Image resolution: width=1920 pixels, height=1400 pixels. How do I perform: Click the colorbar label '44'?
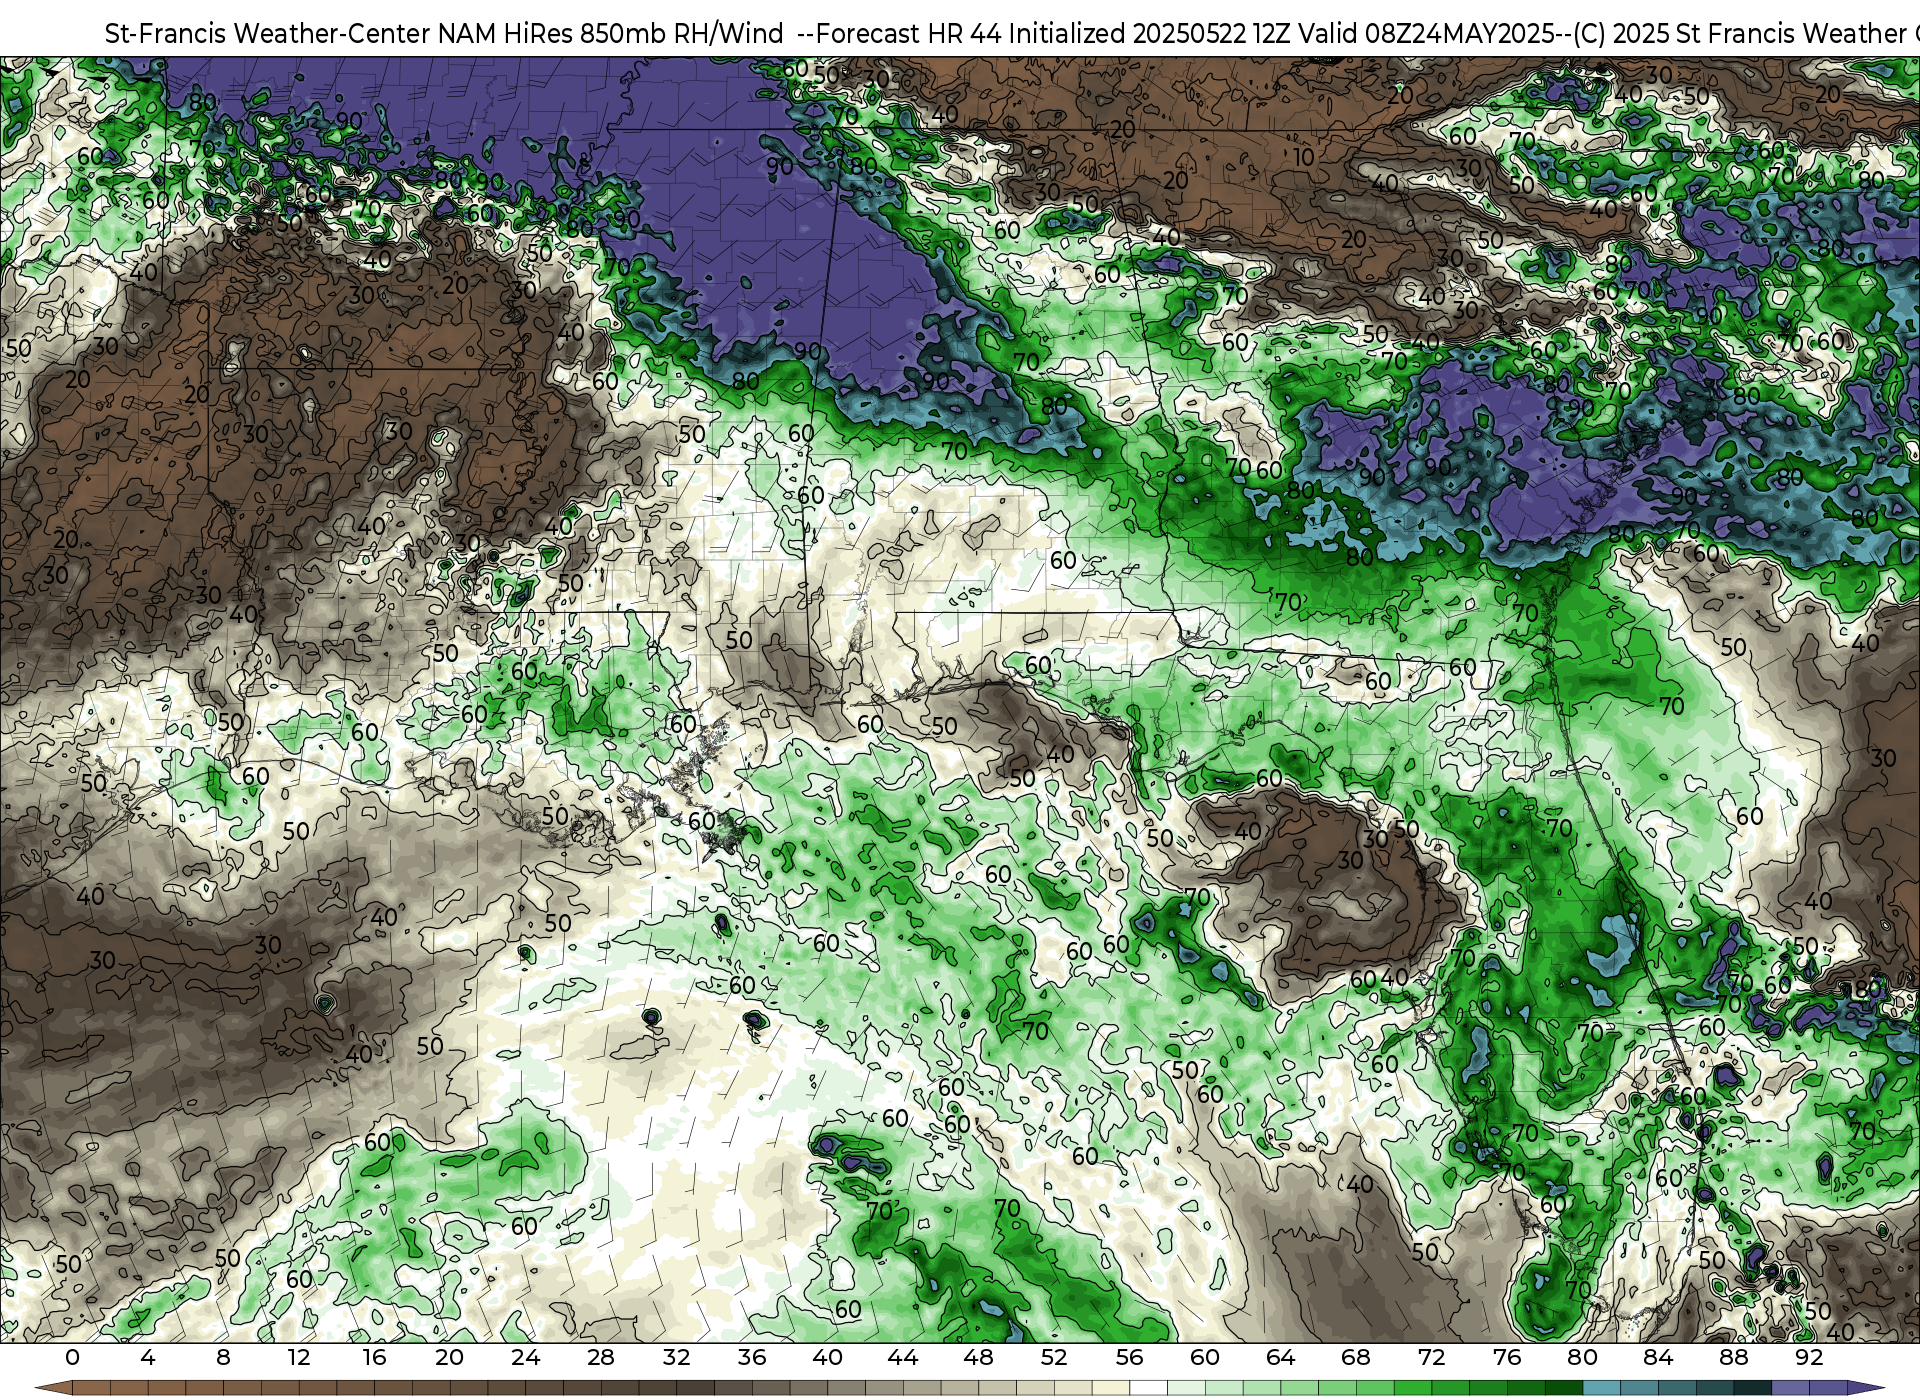tap(903, 1357)
